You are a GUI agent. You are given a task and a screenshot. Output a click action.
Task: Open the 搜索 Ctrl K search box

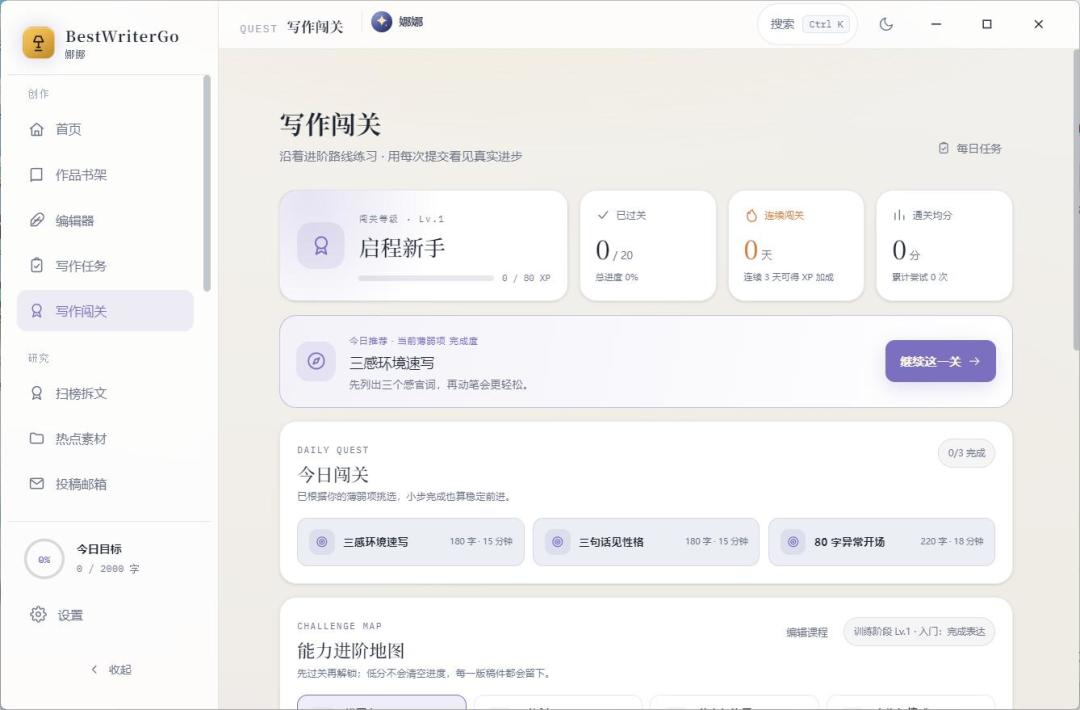(x=807, y=24)
